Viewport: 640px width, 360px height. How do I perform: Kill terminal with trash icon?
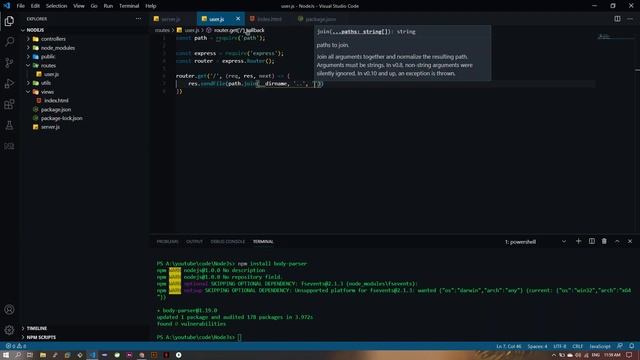[604, 241]
